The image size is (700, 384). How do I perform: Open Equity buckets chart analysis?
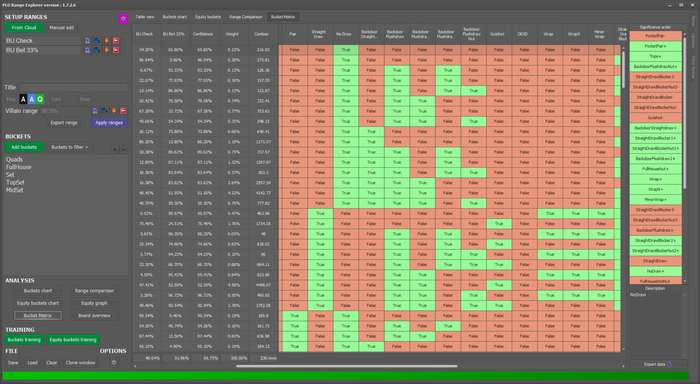(38, 303)
